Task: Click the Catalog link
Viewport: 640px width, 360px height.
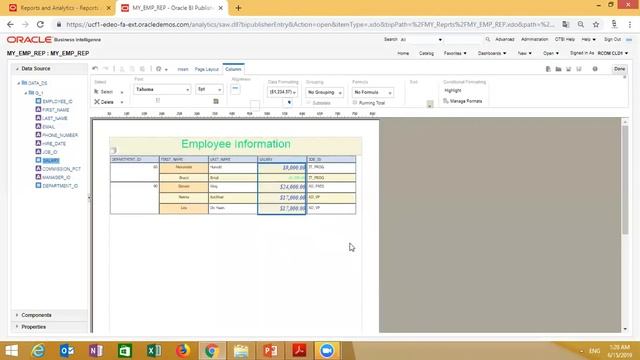Action: coord(426,53)
